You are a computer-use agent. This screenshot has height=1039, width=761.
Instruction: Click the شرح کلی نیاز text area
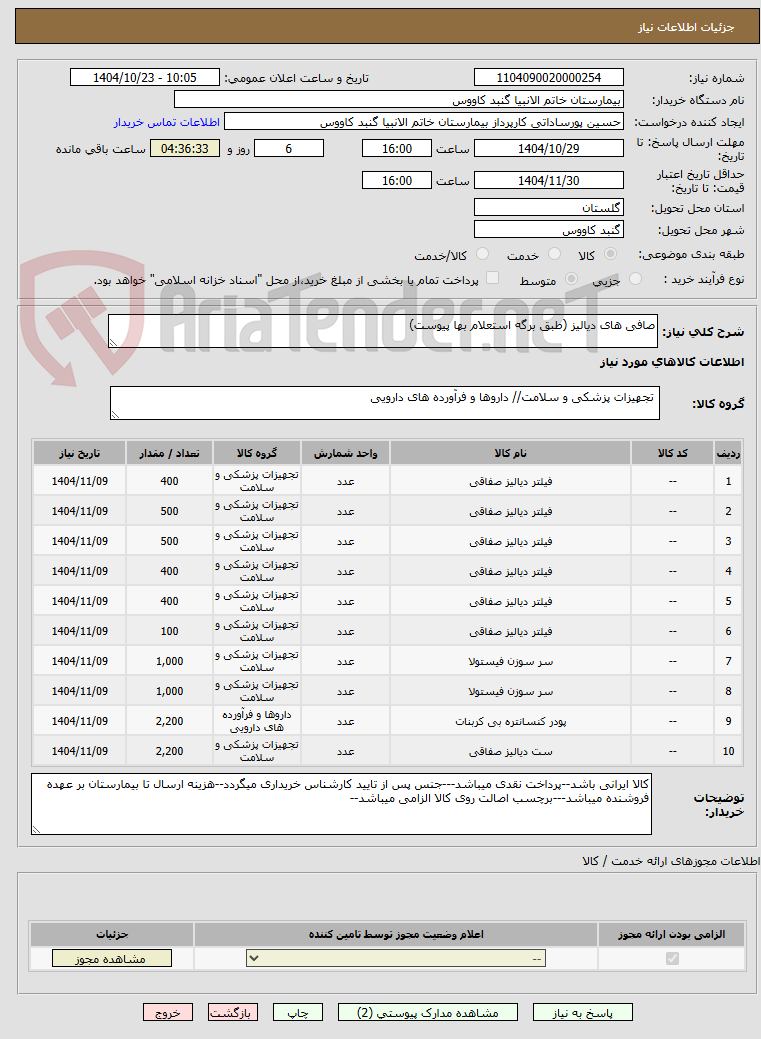coord(383,331)
